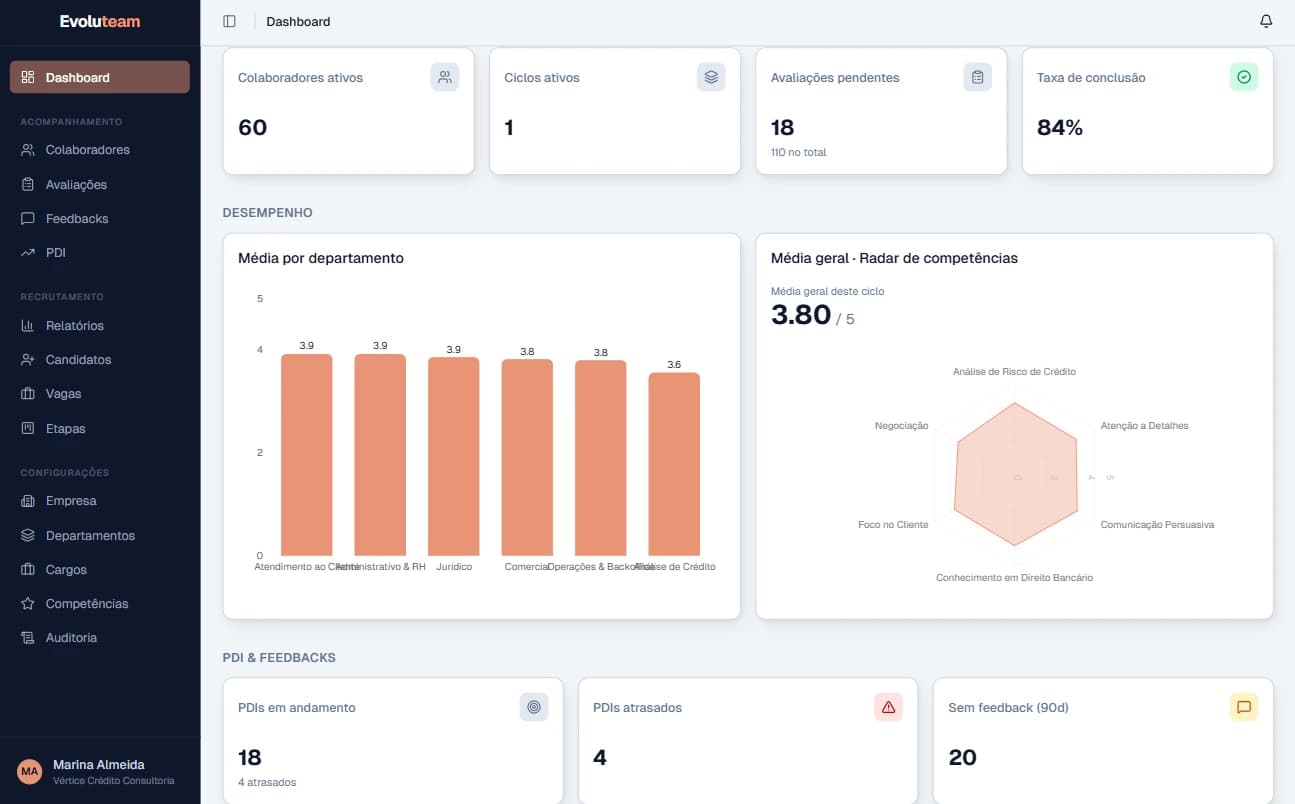
Task: Open the notifications bell
Action: [1266, 21]
